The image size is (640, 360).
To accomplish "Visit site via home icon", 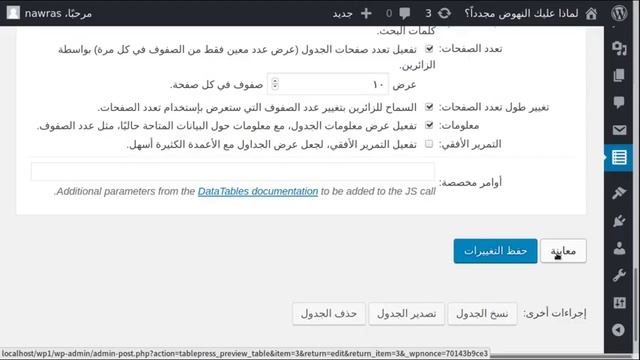I will [x=591, y=13].
